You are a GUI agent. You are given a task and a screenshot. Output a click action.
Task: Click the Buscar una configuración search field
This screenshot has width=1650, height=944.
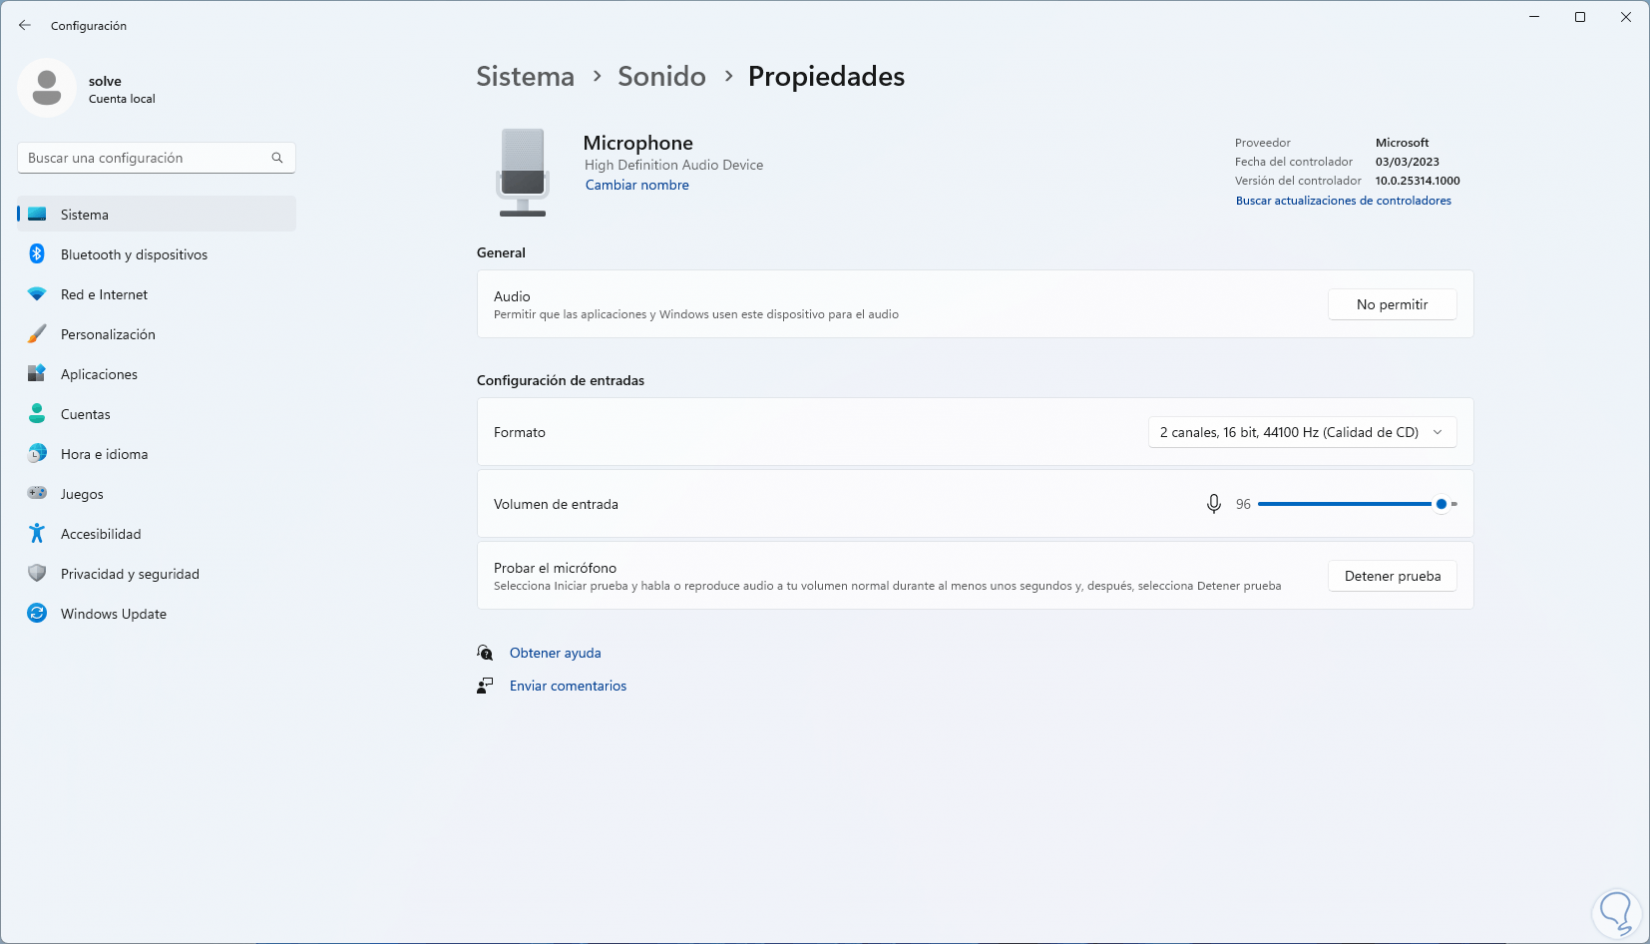[x=147, y=158]
